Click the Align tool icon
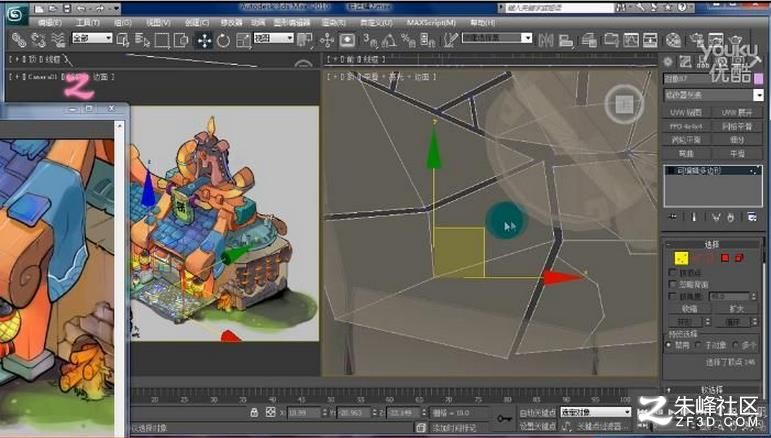 566,40
